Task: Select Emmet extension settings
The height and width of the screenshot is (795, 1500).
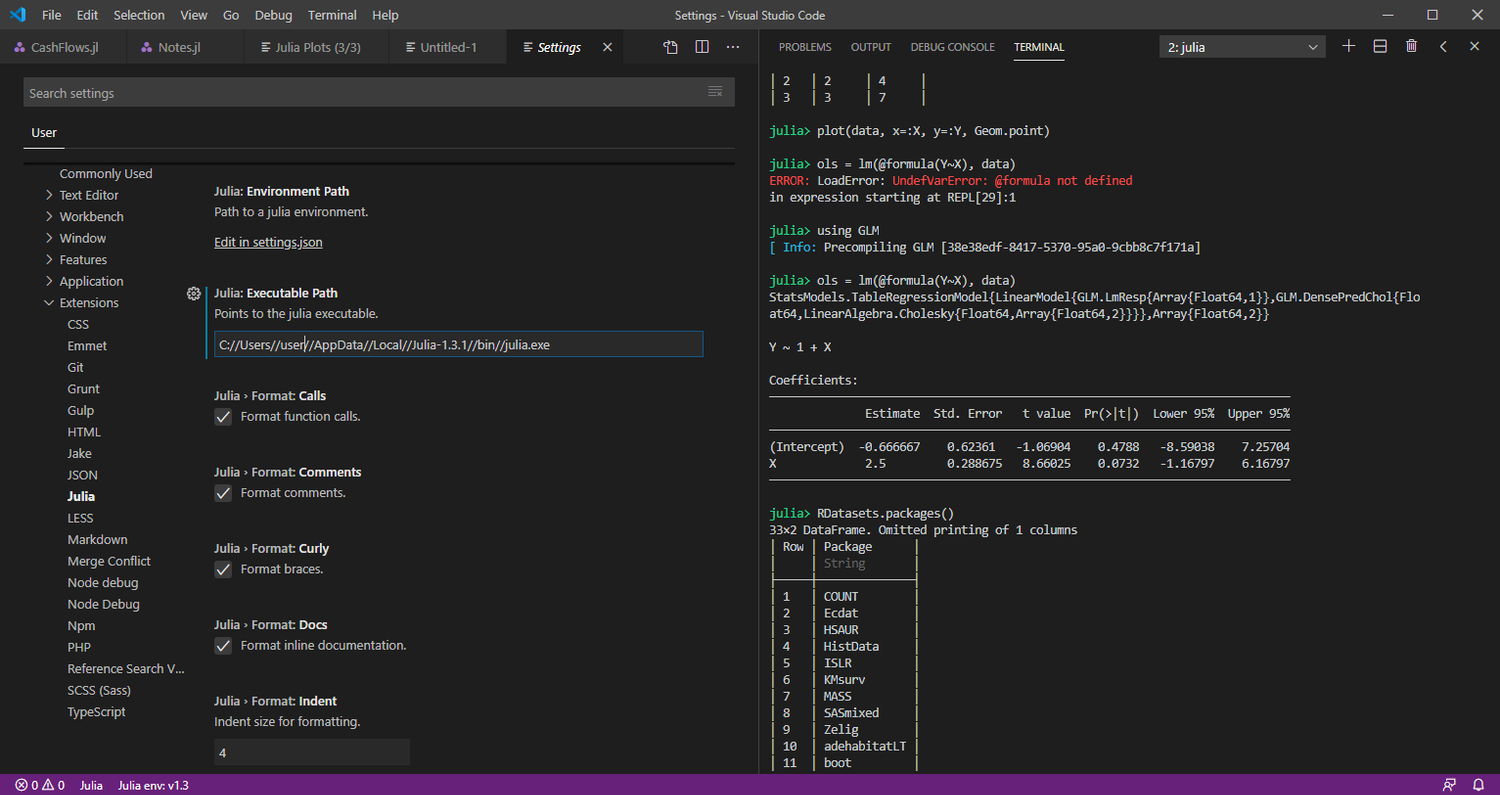Action: [x=87, y=346]
